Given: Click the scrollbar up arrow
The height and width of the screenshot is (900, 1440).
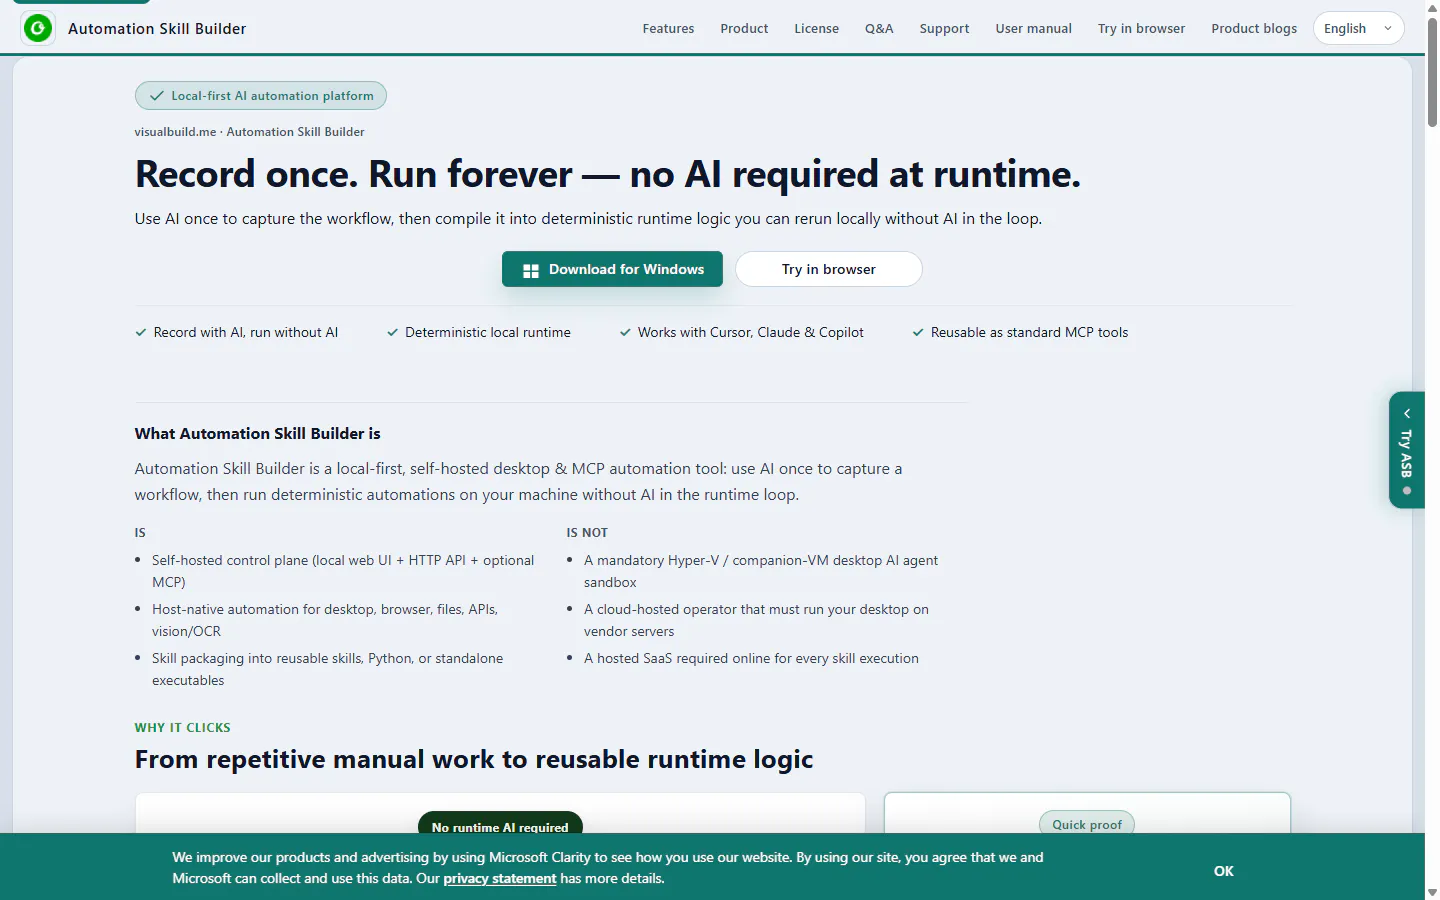Looking at the screenshot, I should pyautogui.click(x=1432, y=7).
